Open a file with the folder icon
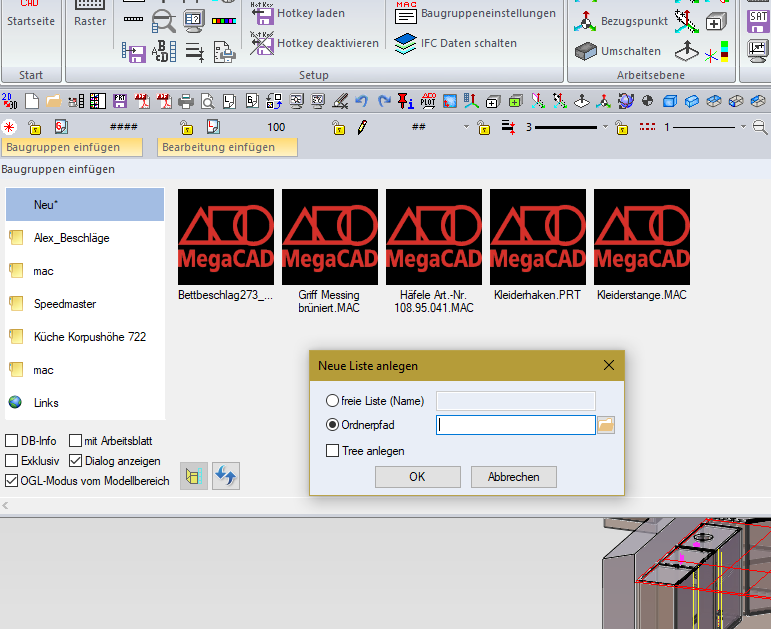The image size is (771, 629). pos(54,101)
